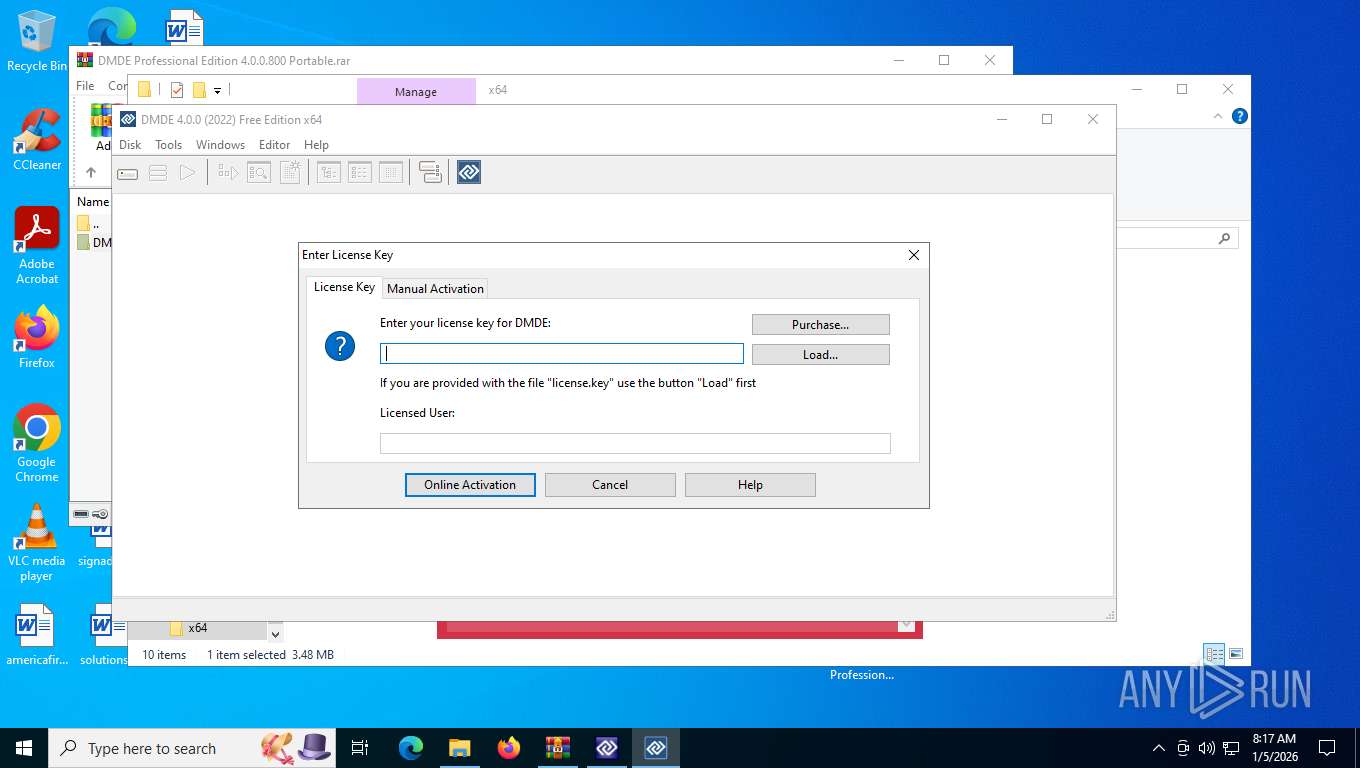The width and height of the screenshot is (1360, 768).
Task: Close the Enter License Key dialog
Action: click(913, 255)
